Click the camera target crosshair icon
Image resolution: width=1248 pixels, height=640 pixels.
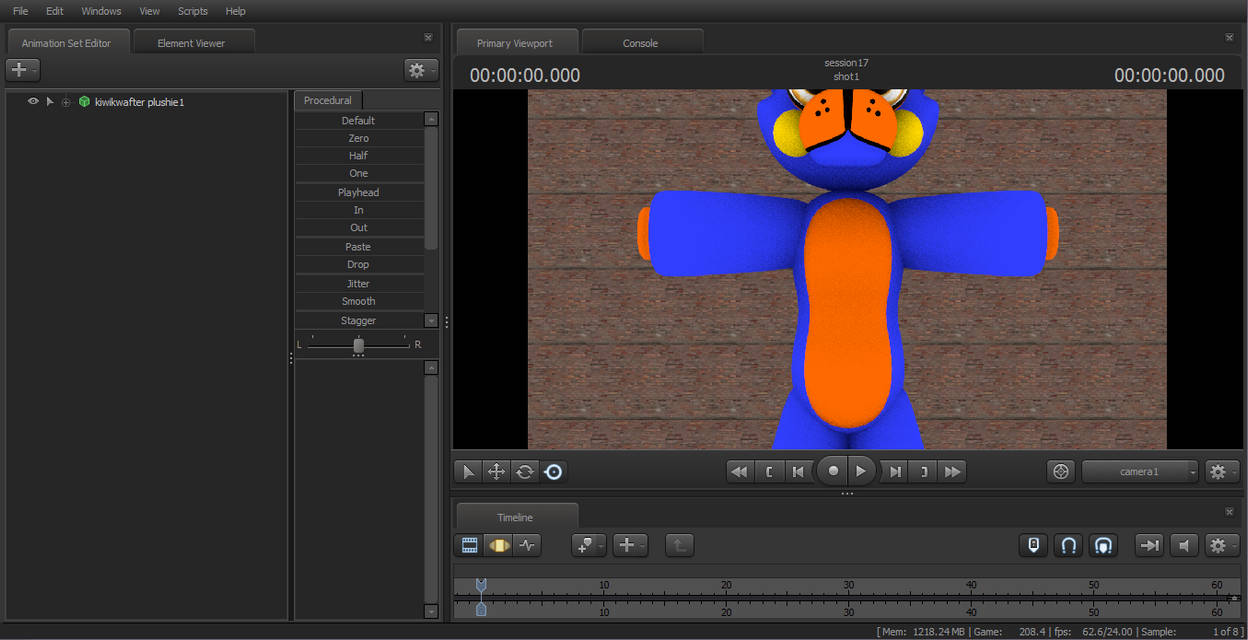tap(1061, 471)
